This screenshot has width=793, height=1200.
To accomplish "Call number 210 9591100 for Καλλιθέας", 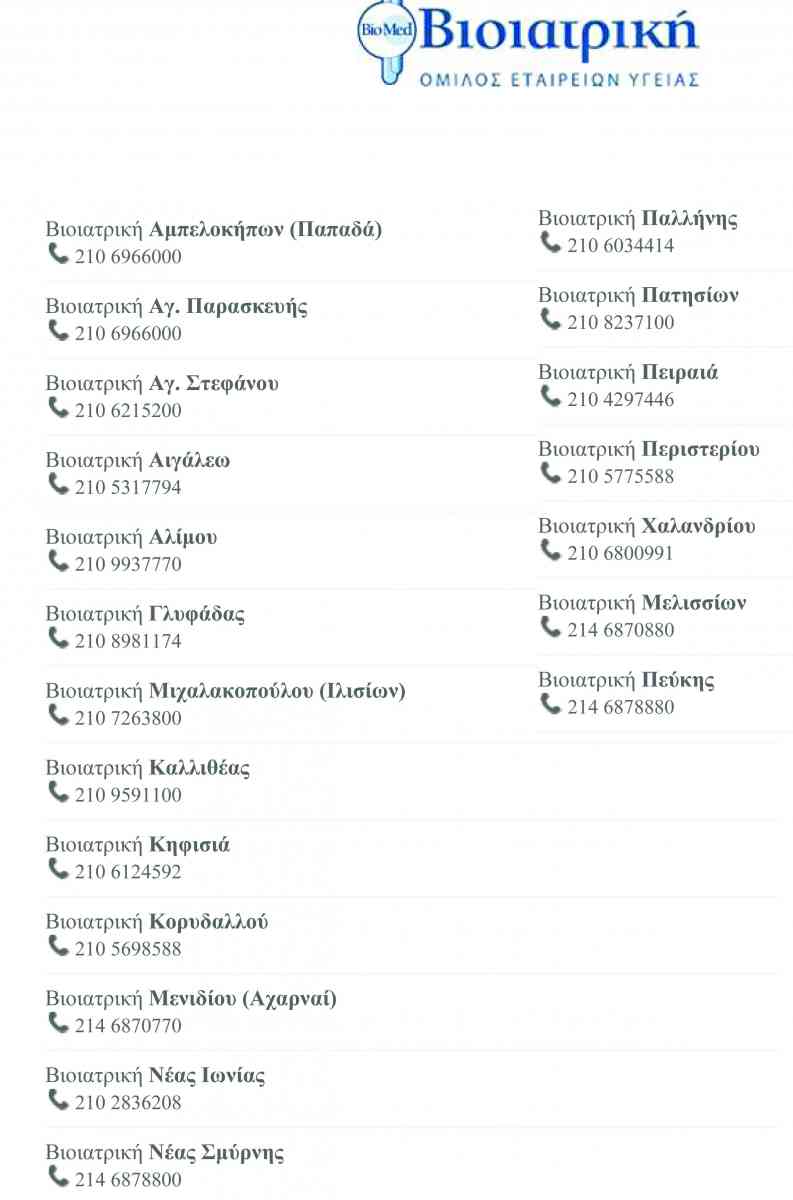I will coord(128,796).
